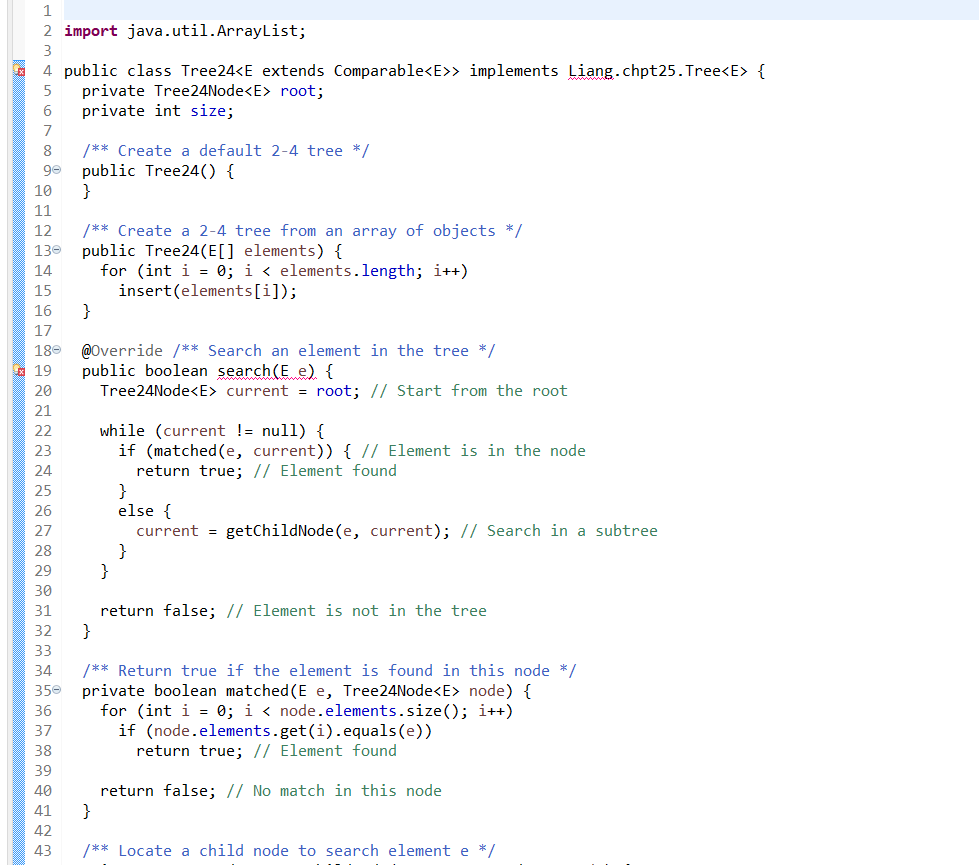Click the size variable on line 6
The height and width of the screenshot is (865, 979).
point(209,110)
